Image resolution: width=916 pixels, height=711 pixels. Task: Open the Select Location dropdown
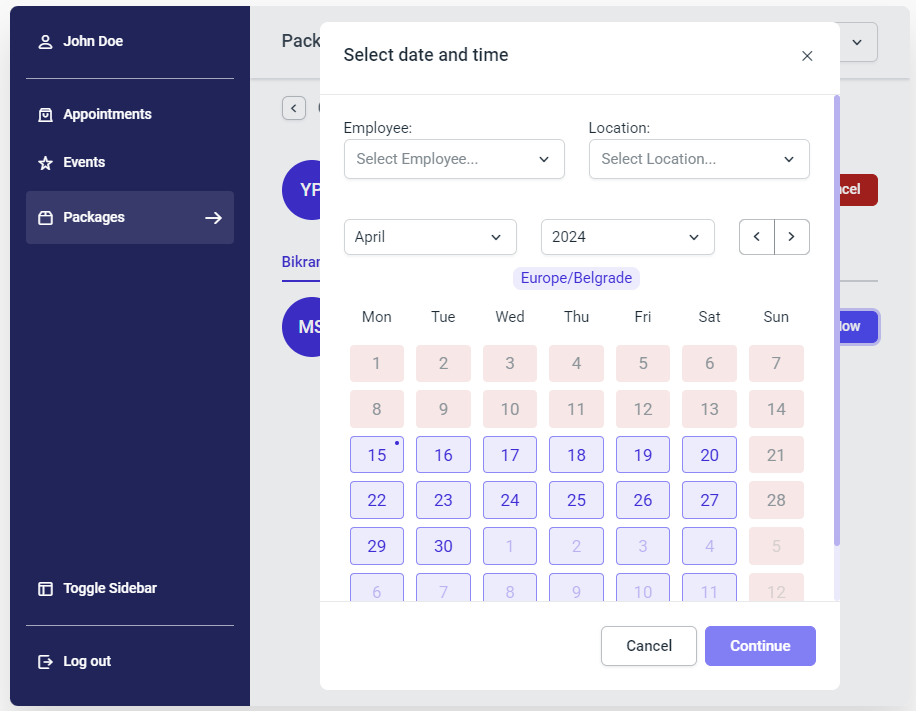coord(699,159)
